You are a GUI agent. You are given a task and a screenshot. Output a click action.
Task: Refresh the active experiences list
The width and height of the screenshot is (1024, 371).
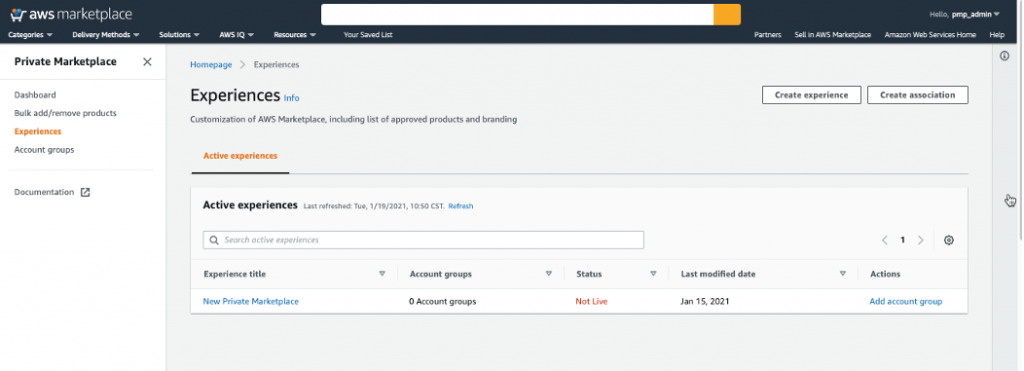(x=460, y=206)
